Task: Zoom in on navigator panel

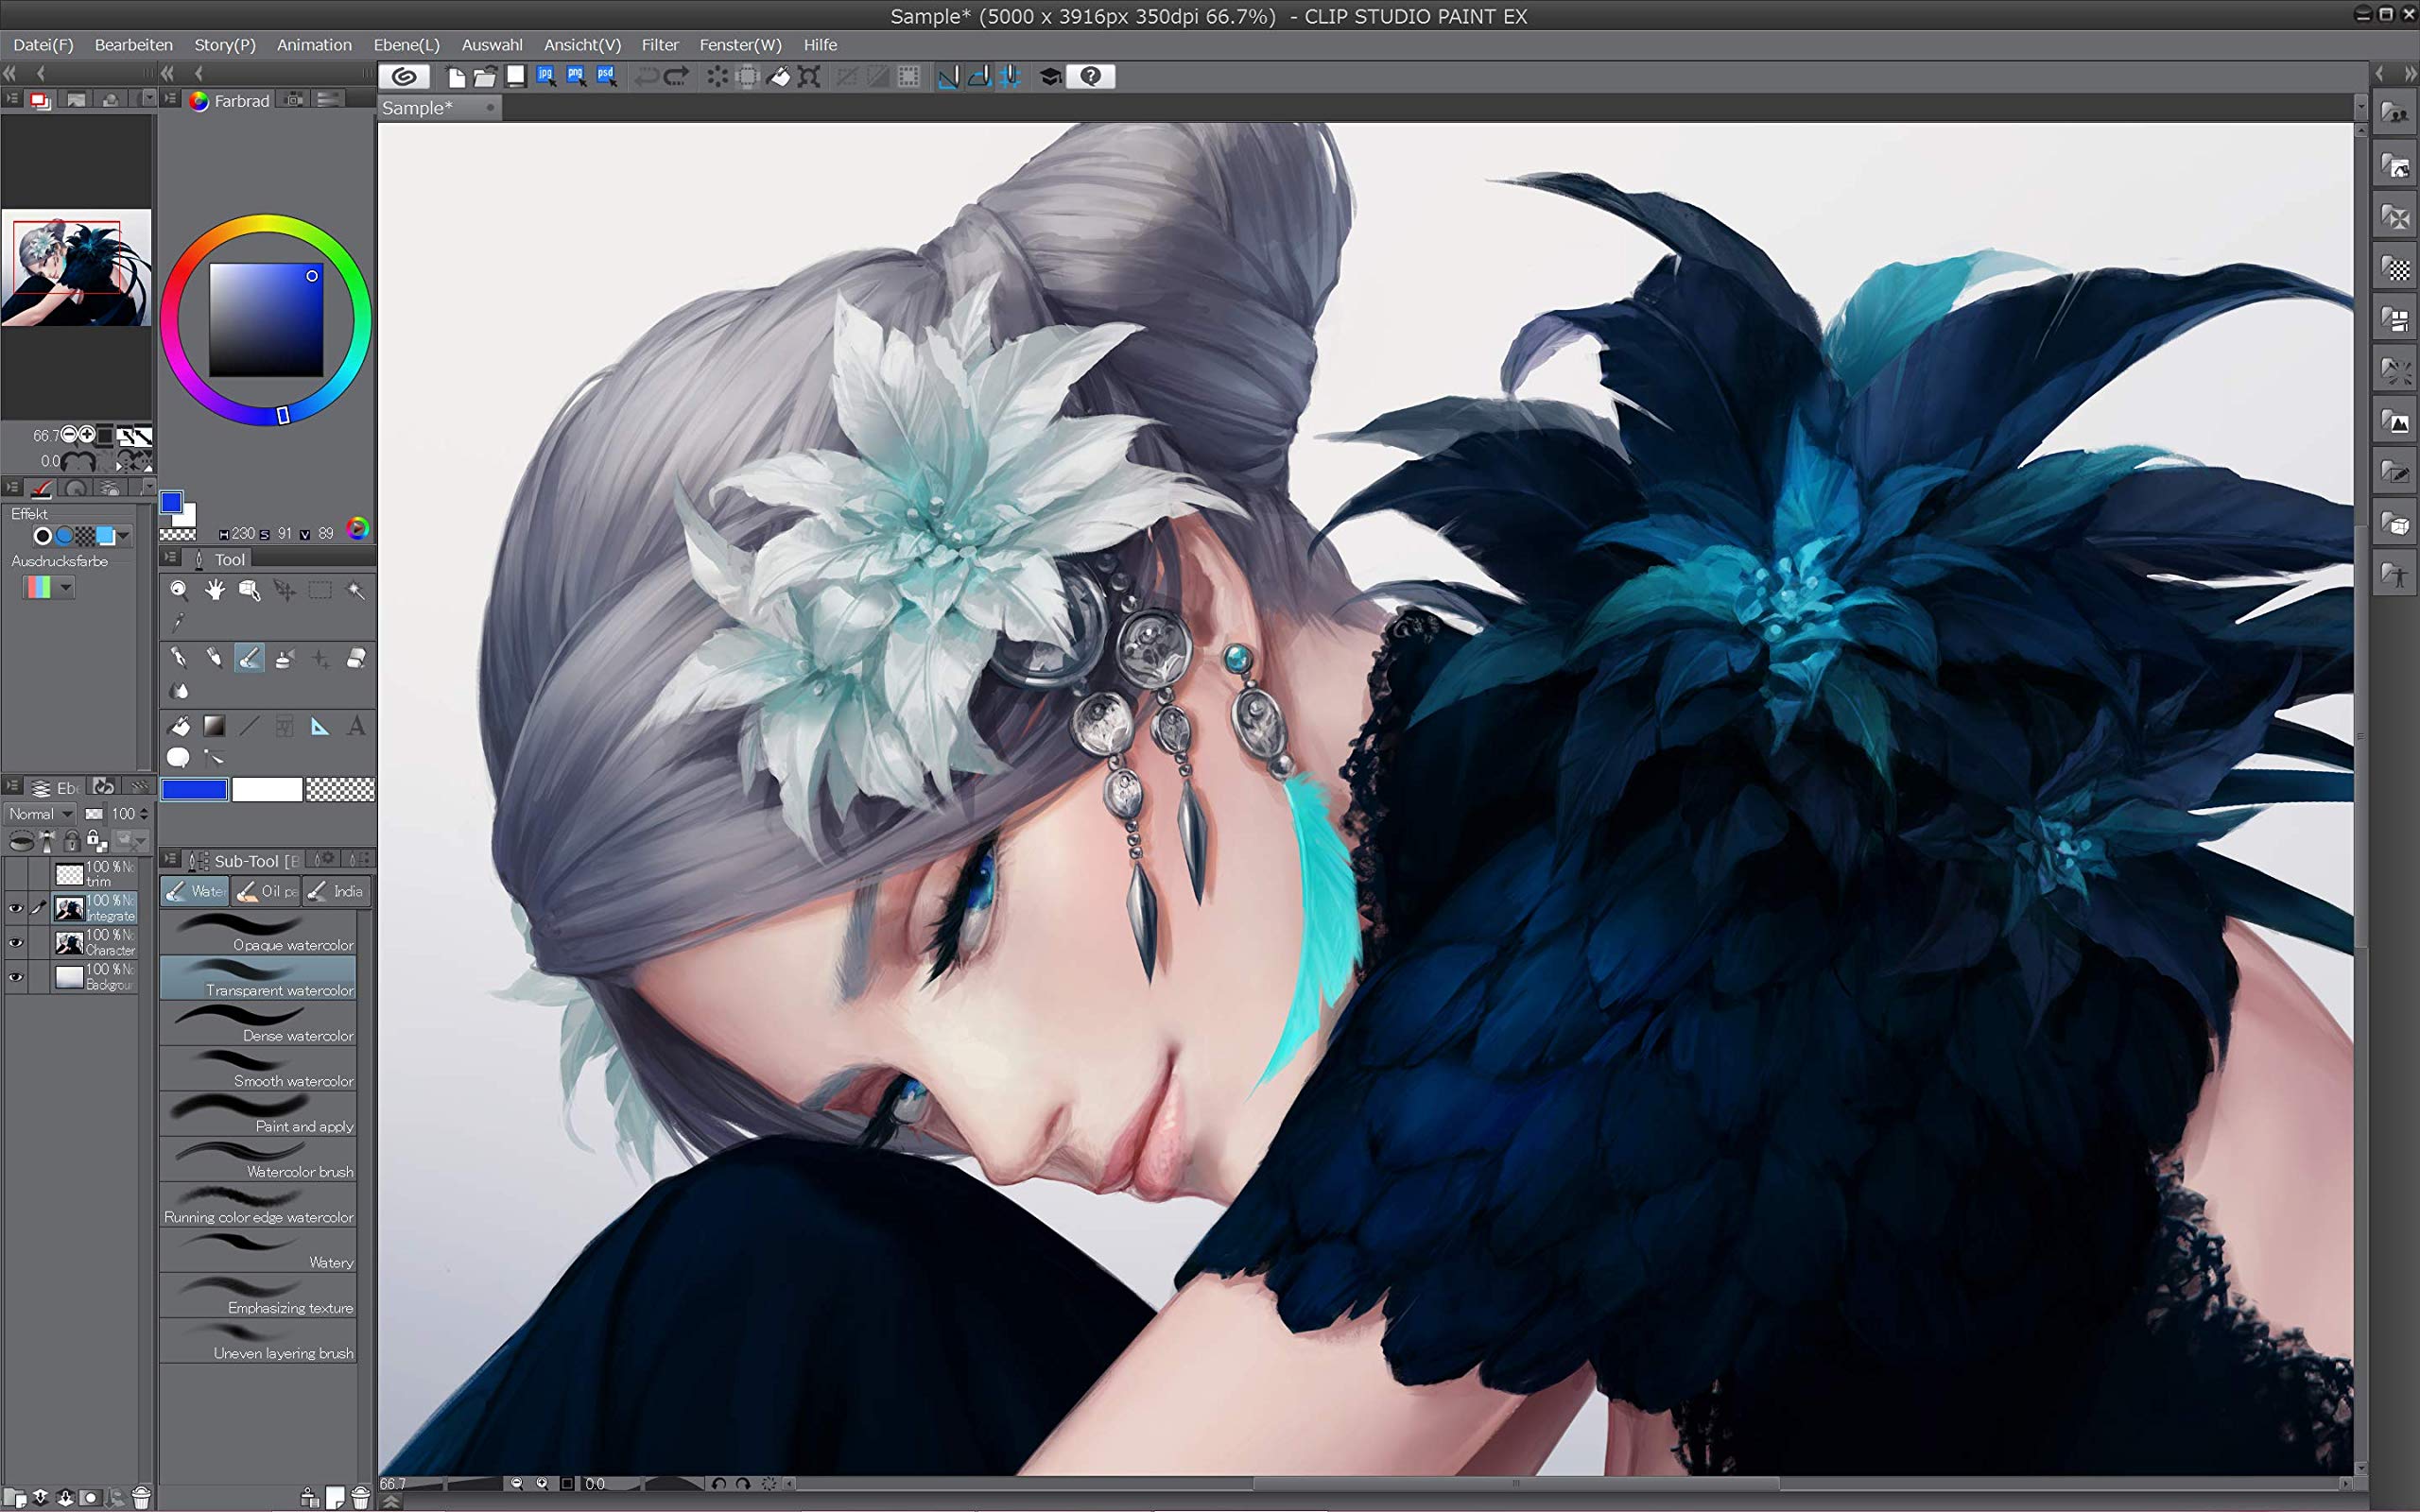Action: tap(87, 435)
